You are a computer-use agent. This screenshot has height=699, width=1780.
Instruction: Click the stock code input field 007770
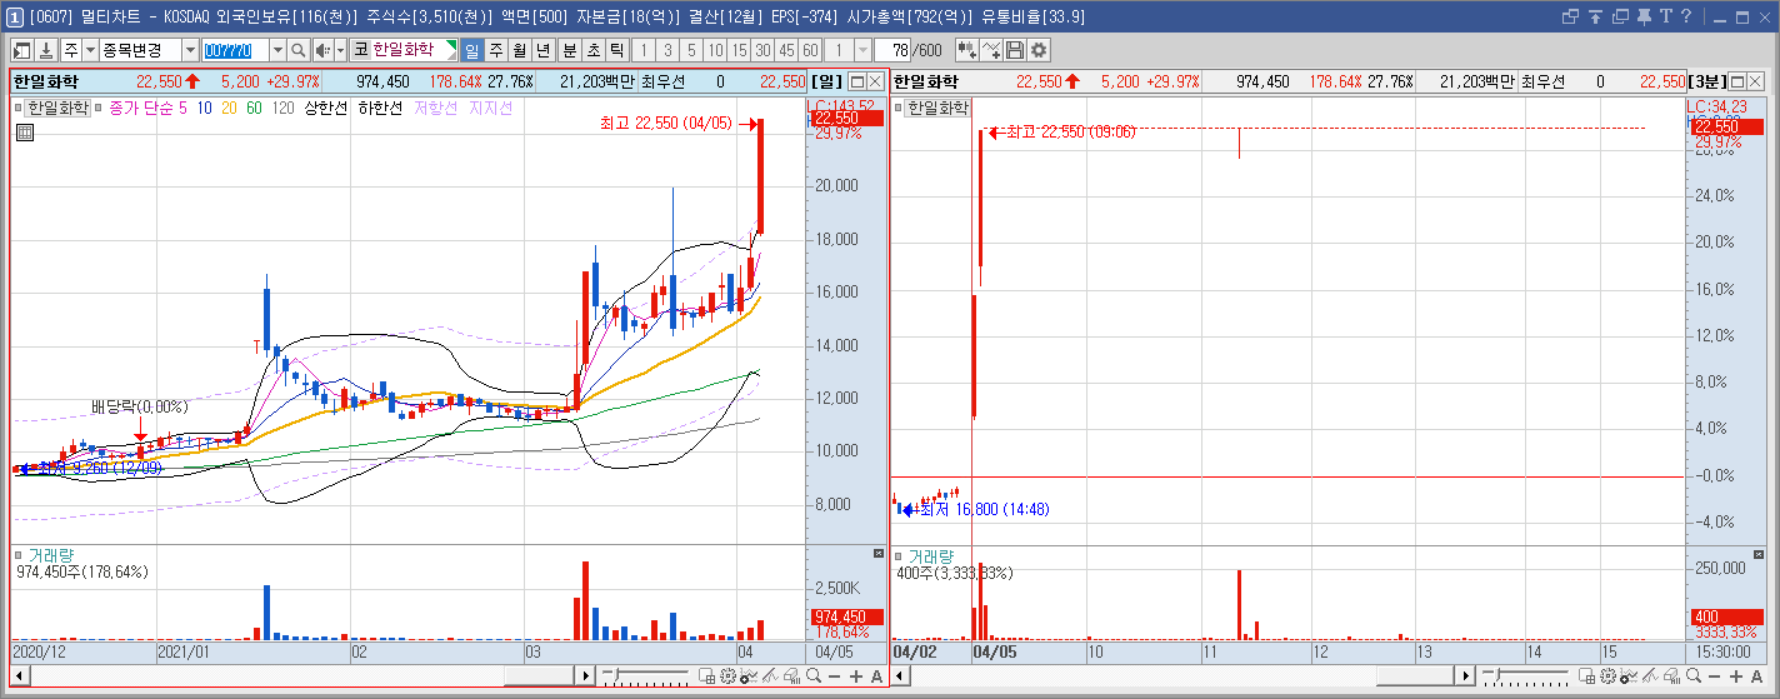coord(235,50)
